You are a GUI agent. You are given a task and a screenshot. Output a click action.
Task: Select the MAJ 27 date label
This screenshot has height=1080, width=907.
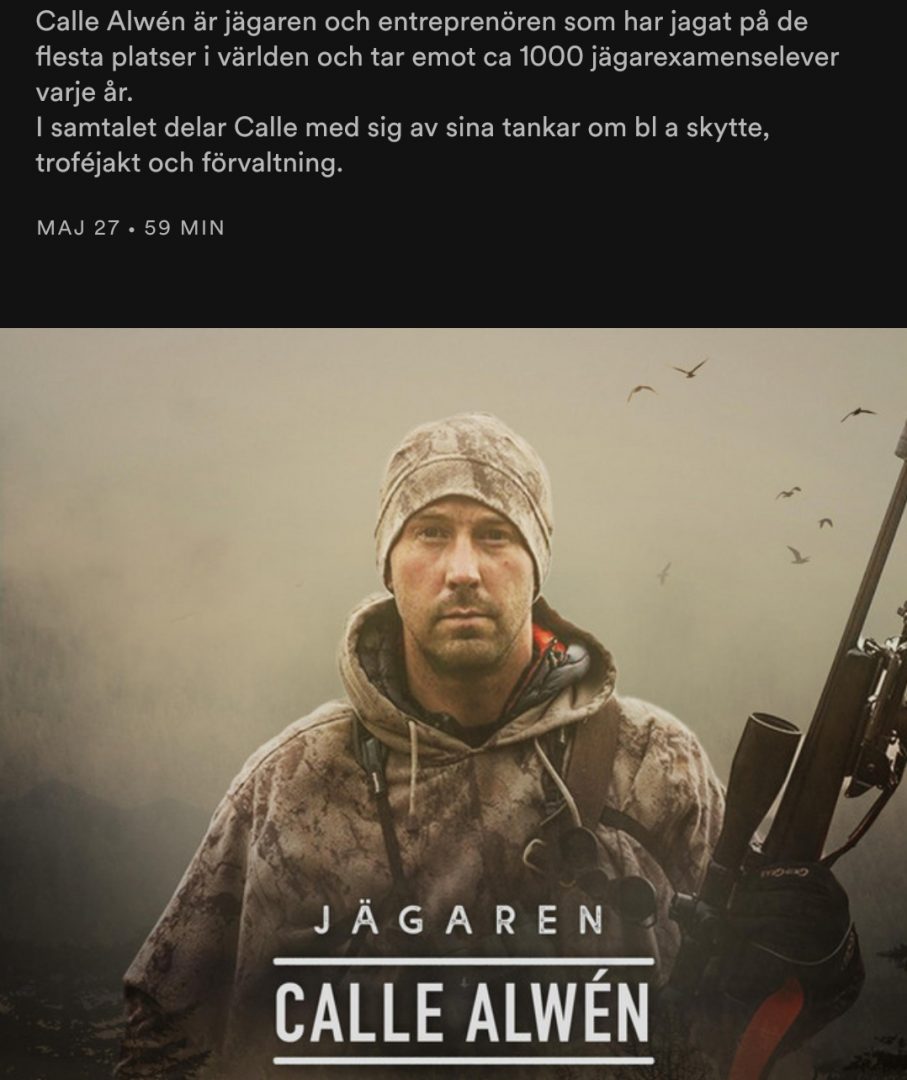click(79, 228)
